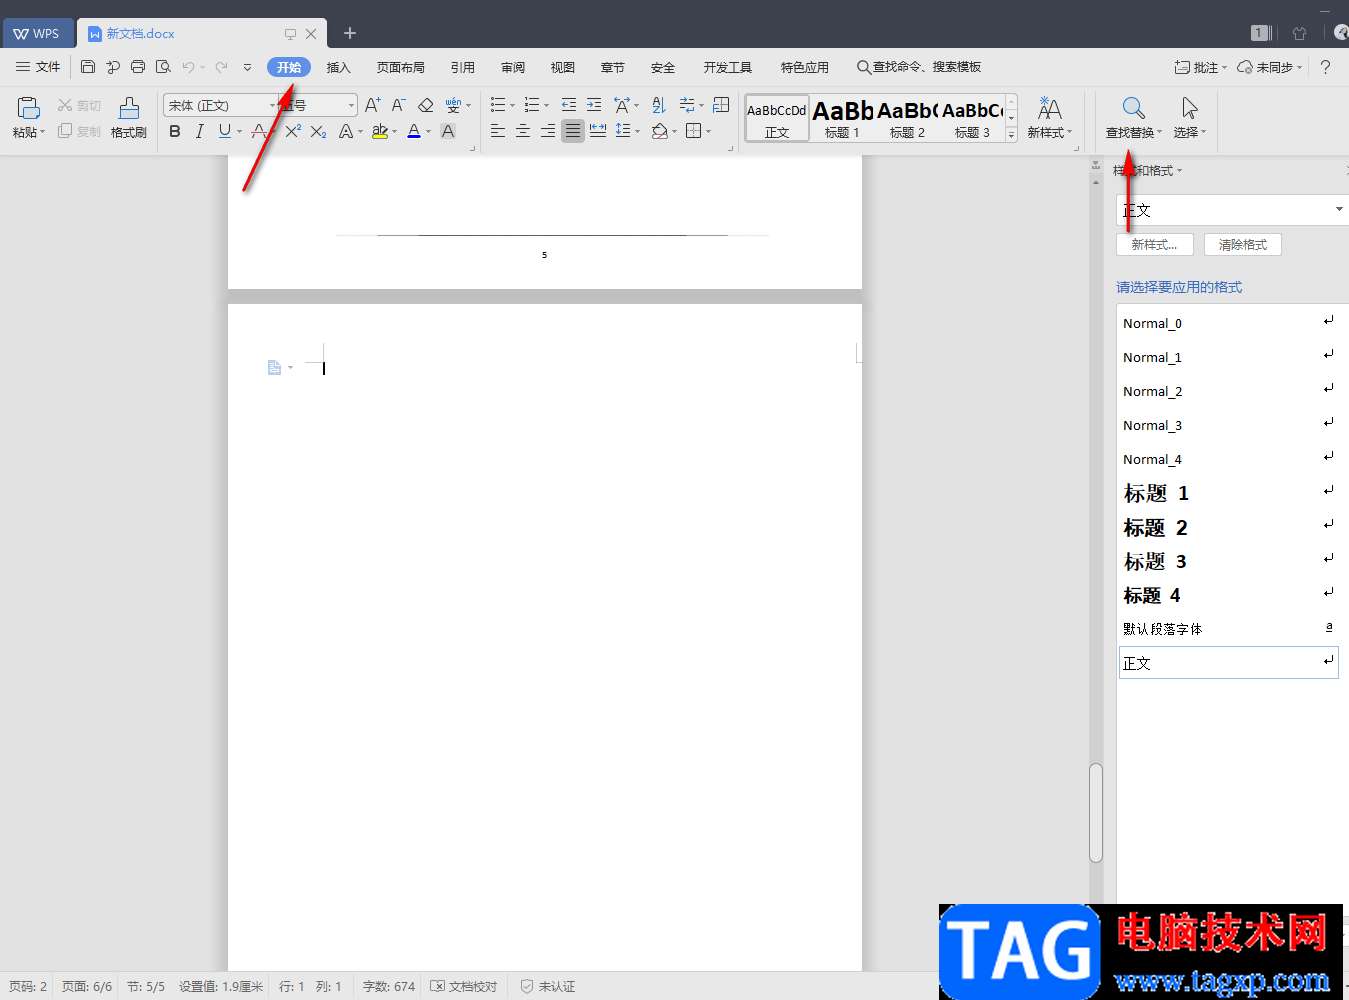This screenshot has height=1000, width=1349.
Task: Switch to the 引用 (References) tab
Action: point(463,67)
